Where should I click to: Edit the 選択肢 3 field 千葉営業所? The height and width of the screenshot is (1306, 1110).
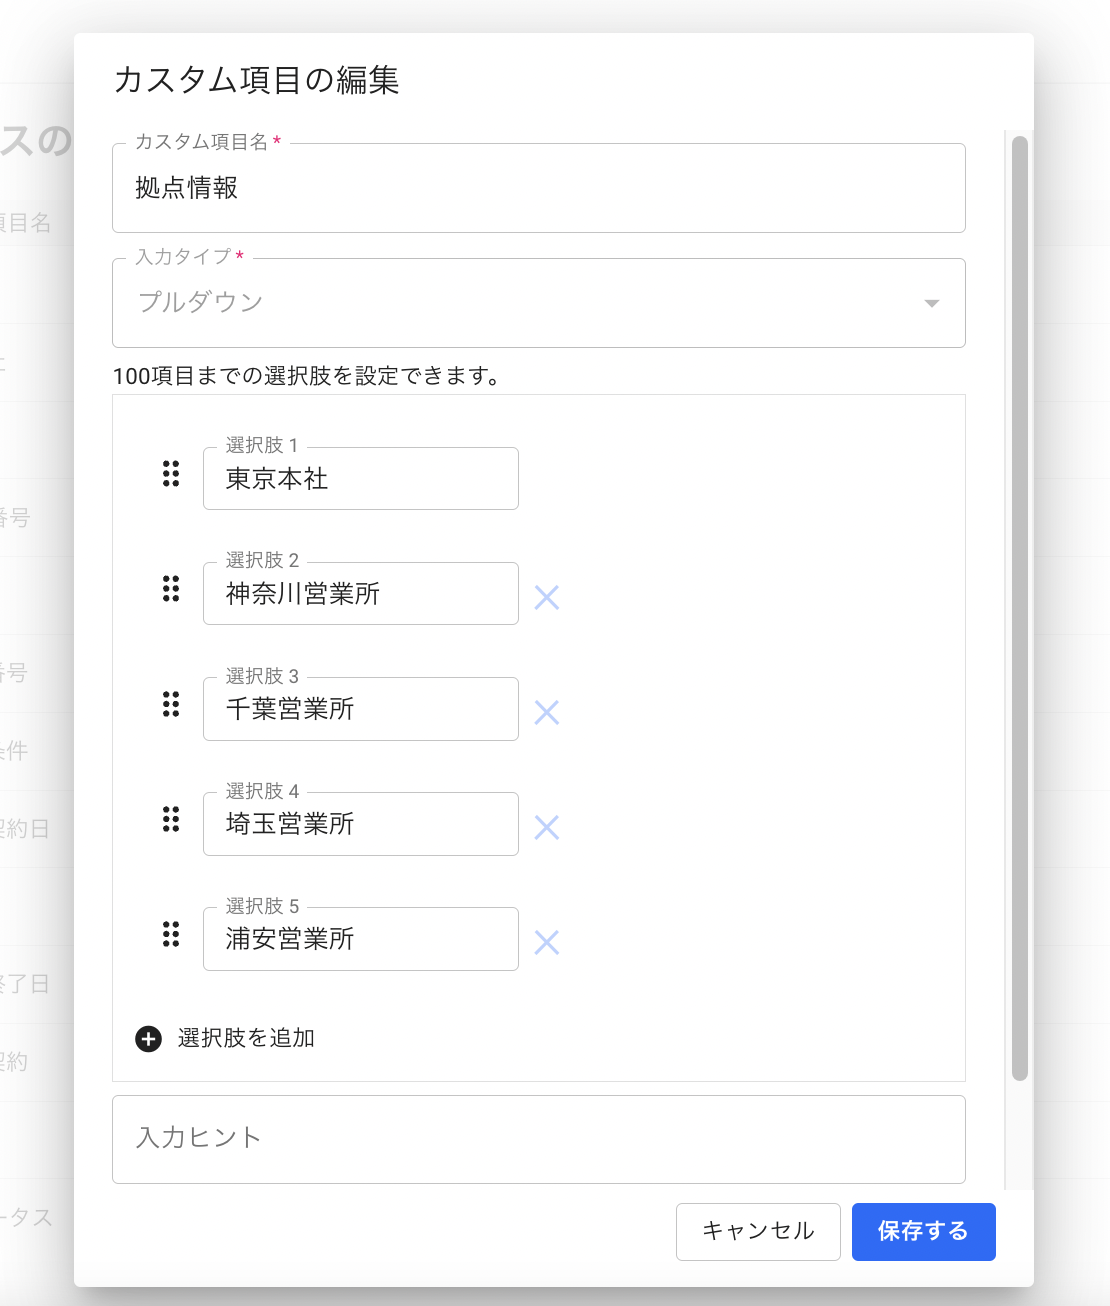(x=360, y=709)
